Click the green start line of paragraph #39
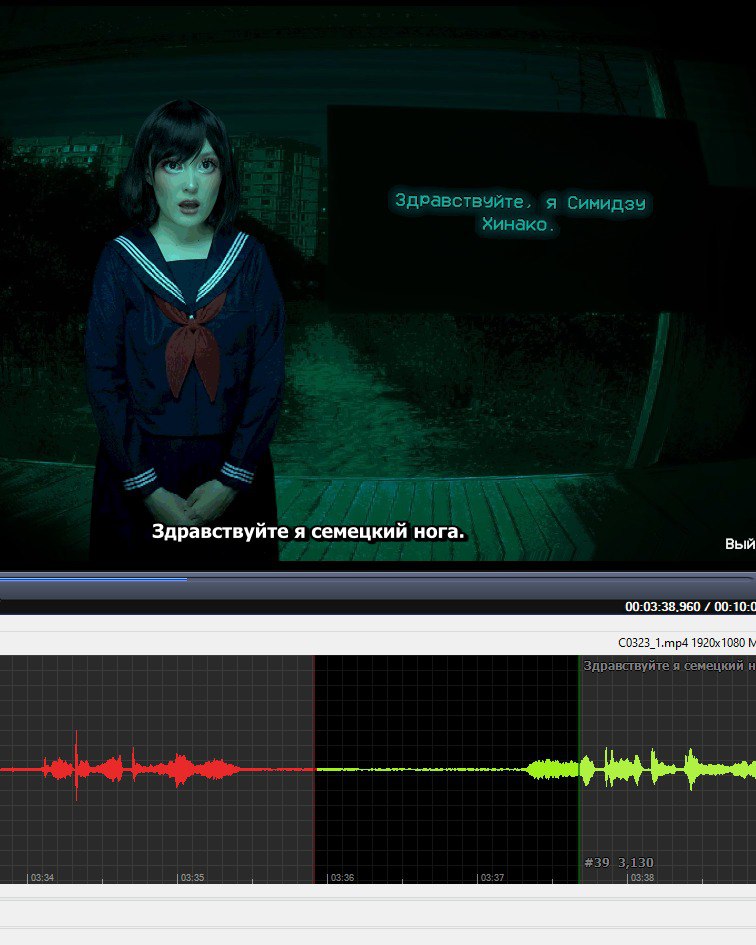The image size is (756, 945). (579, 769)
